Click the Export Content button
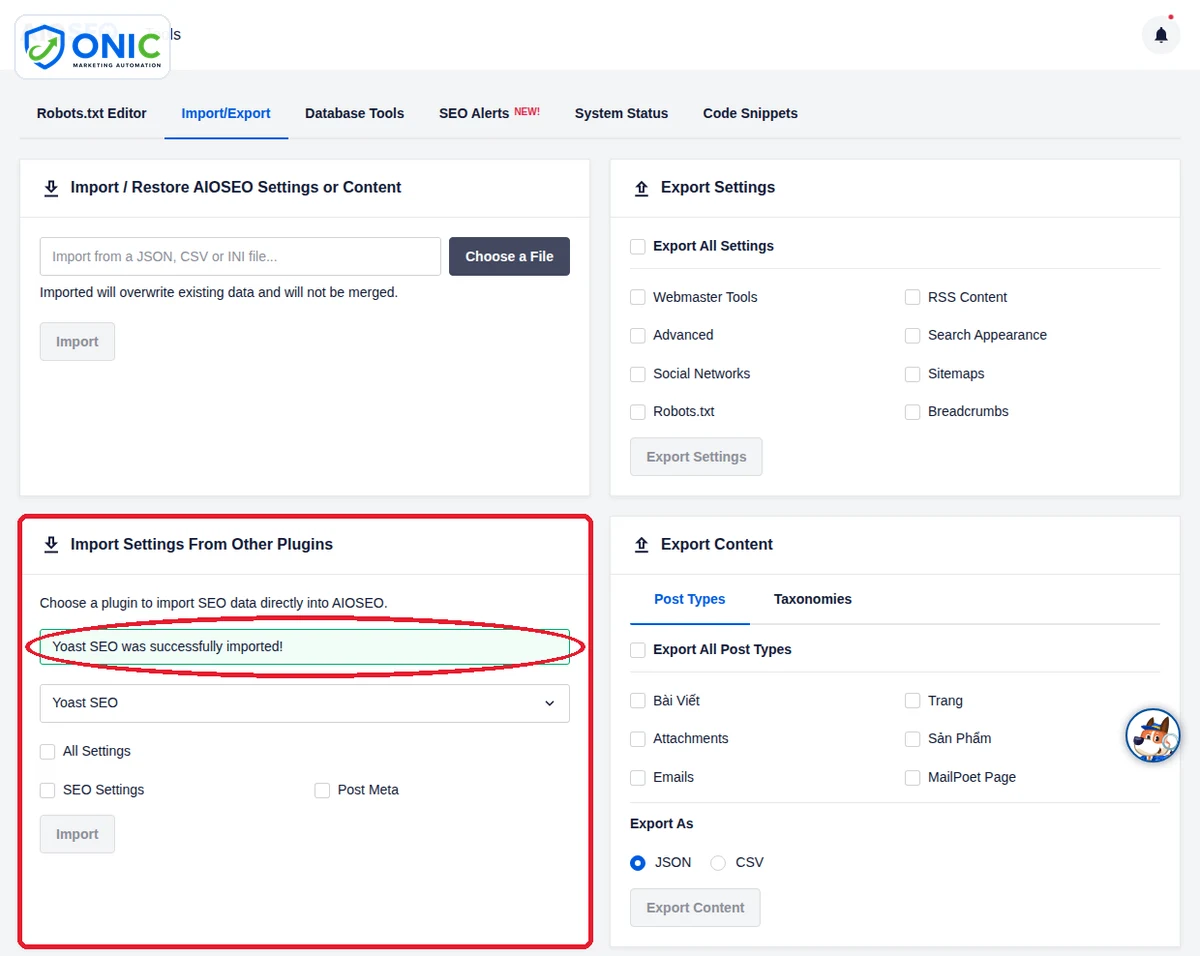The width and height of the screenshot is (1200, 956). (695, 907)
